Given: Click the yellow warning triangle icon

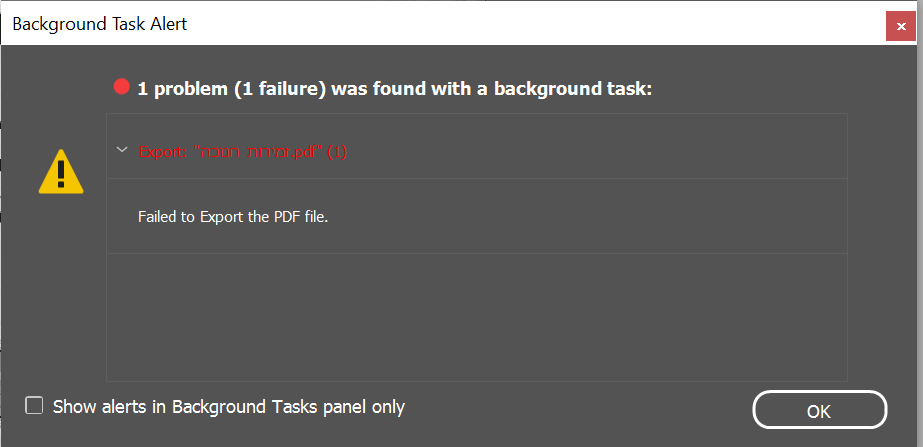Looking at the screenshot, I should [61, 171].
